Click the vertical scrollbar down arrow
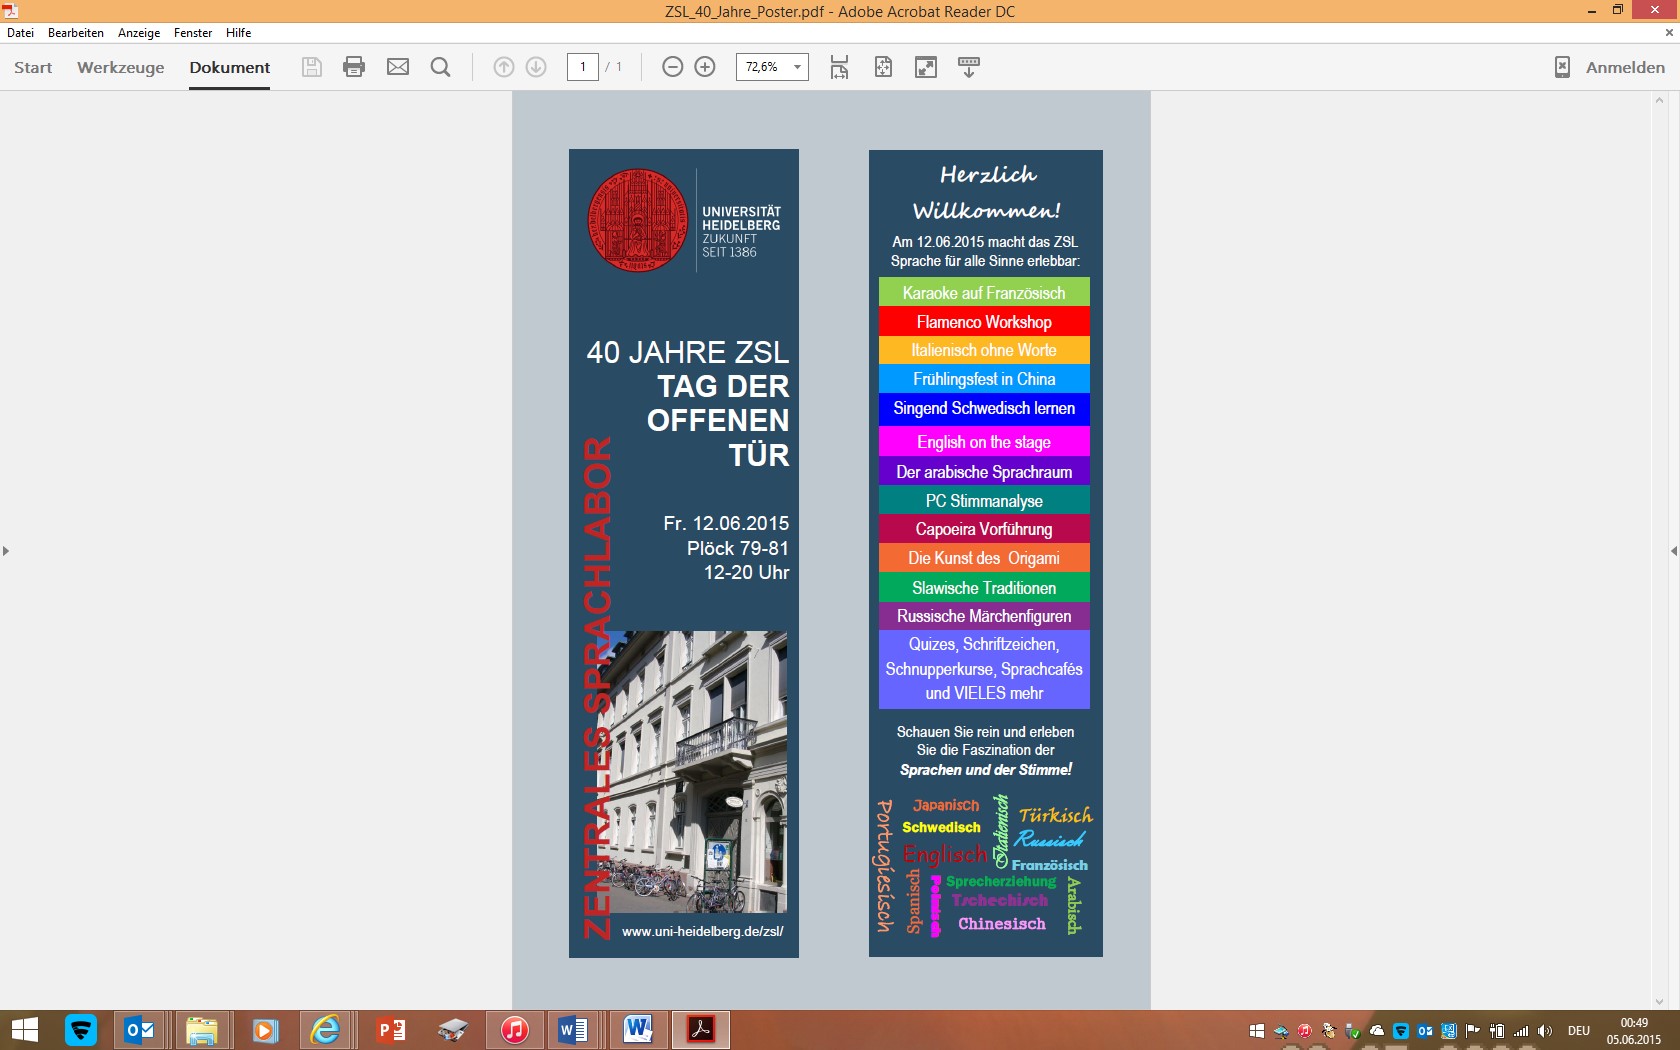Image resolution: width=1680 pixels, height=1050 pixels. [x=1660, y=1001]
